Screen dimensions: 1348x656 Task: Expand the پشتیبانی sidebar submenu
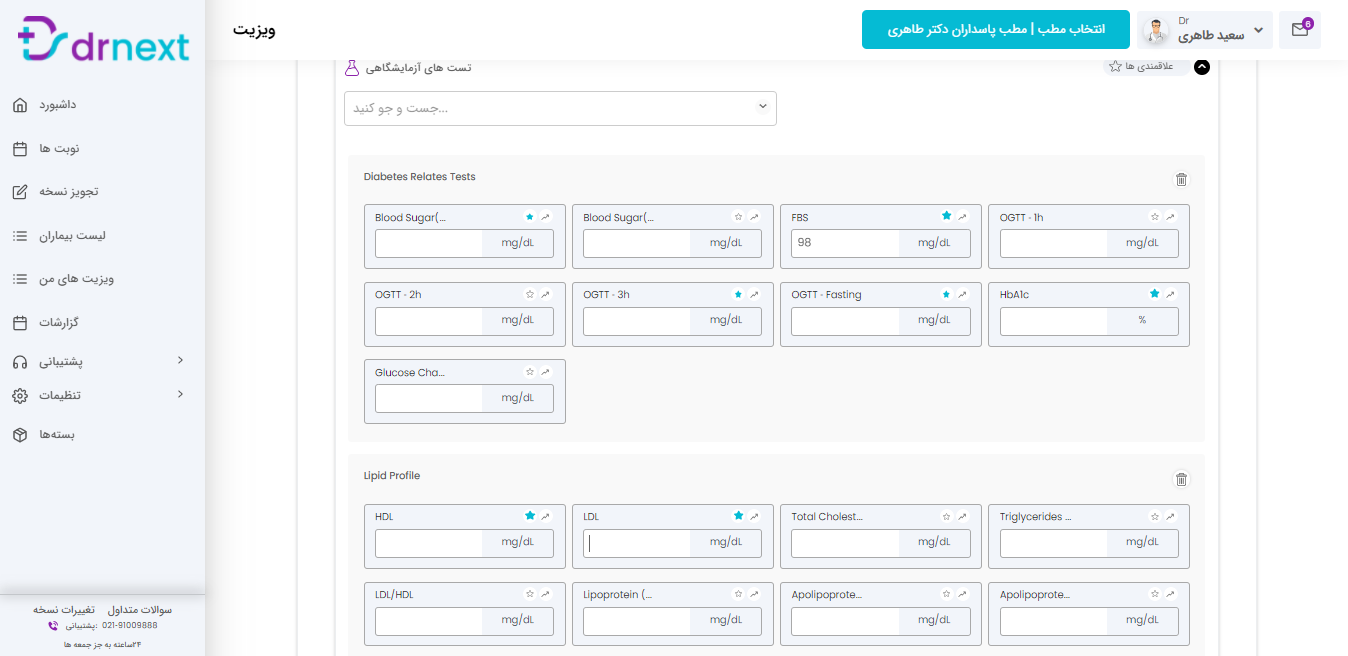point(180,360)
